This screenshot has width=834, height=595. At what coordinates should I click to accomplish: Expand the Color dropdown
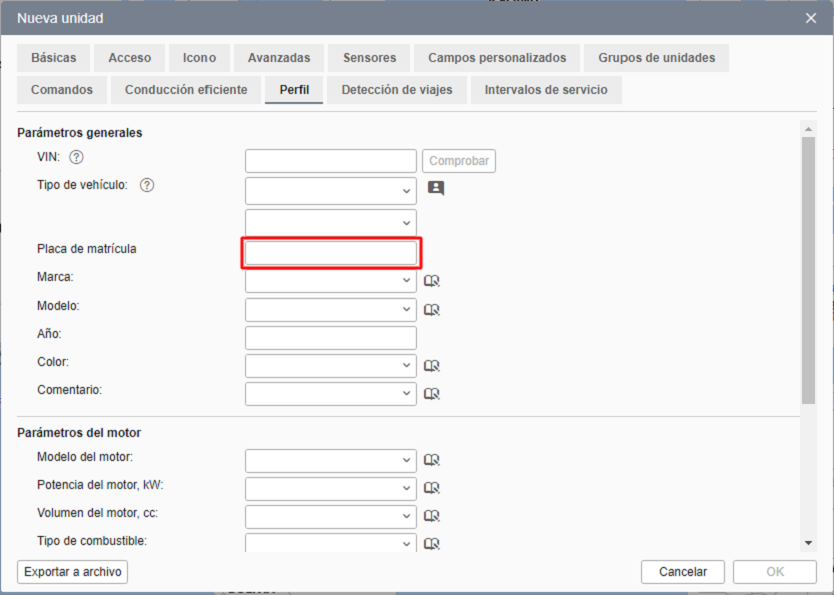click(x=331, y=365)
